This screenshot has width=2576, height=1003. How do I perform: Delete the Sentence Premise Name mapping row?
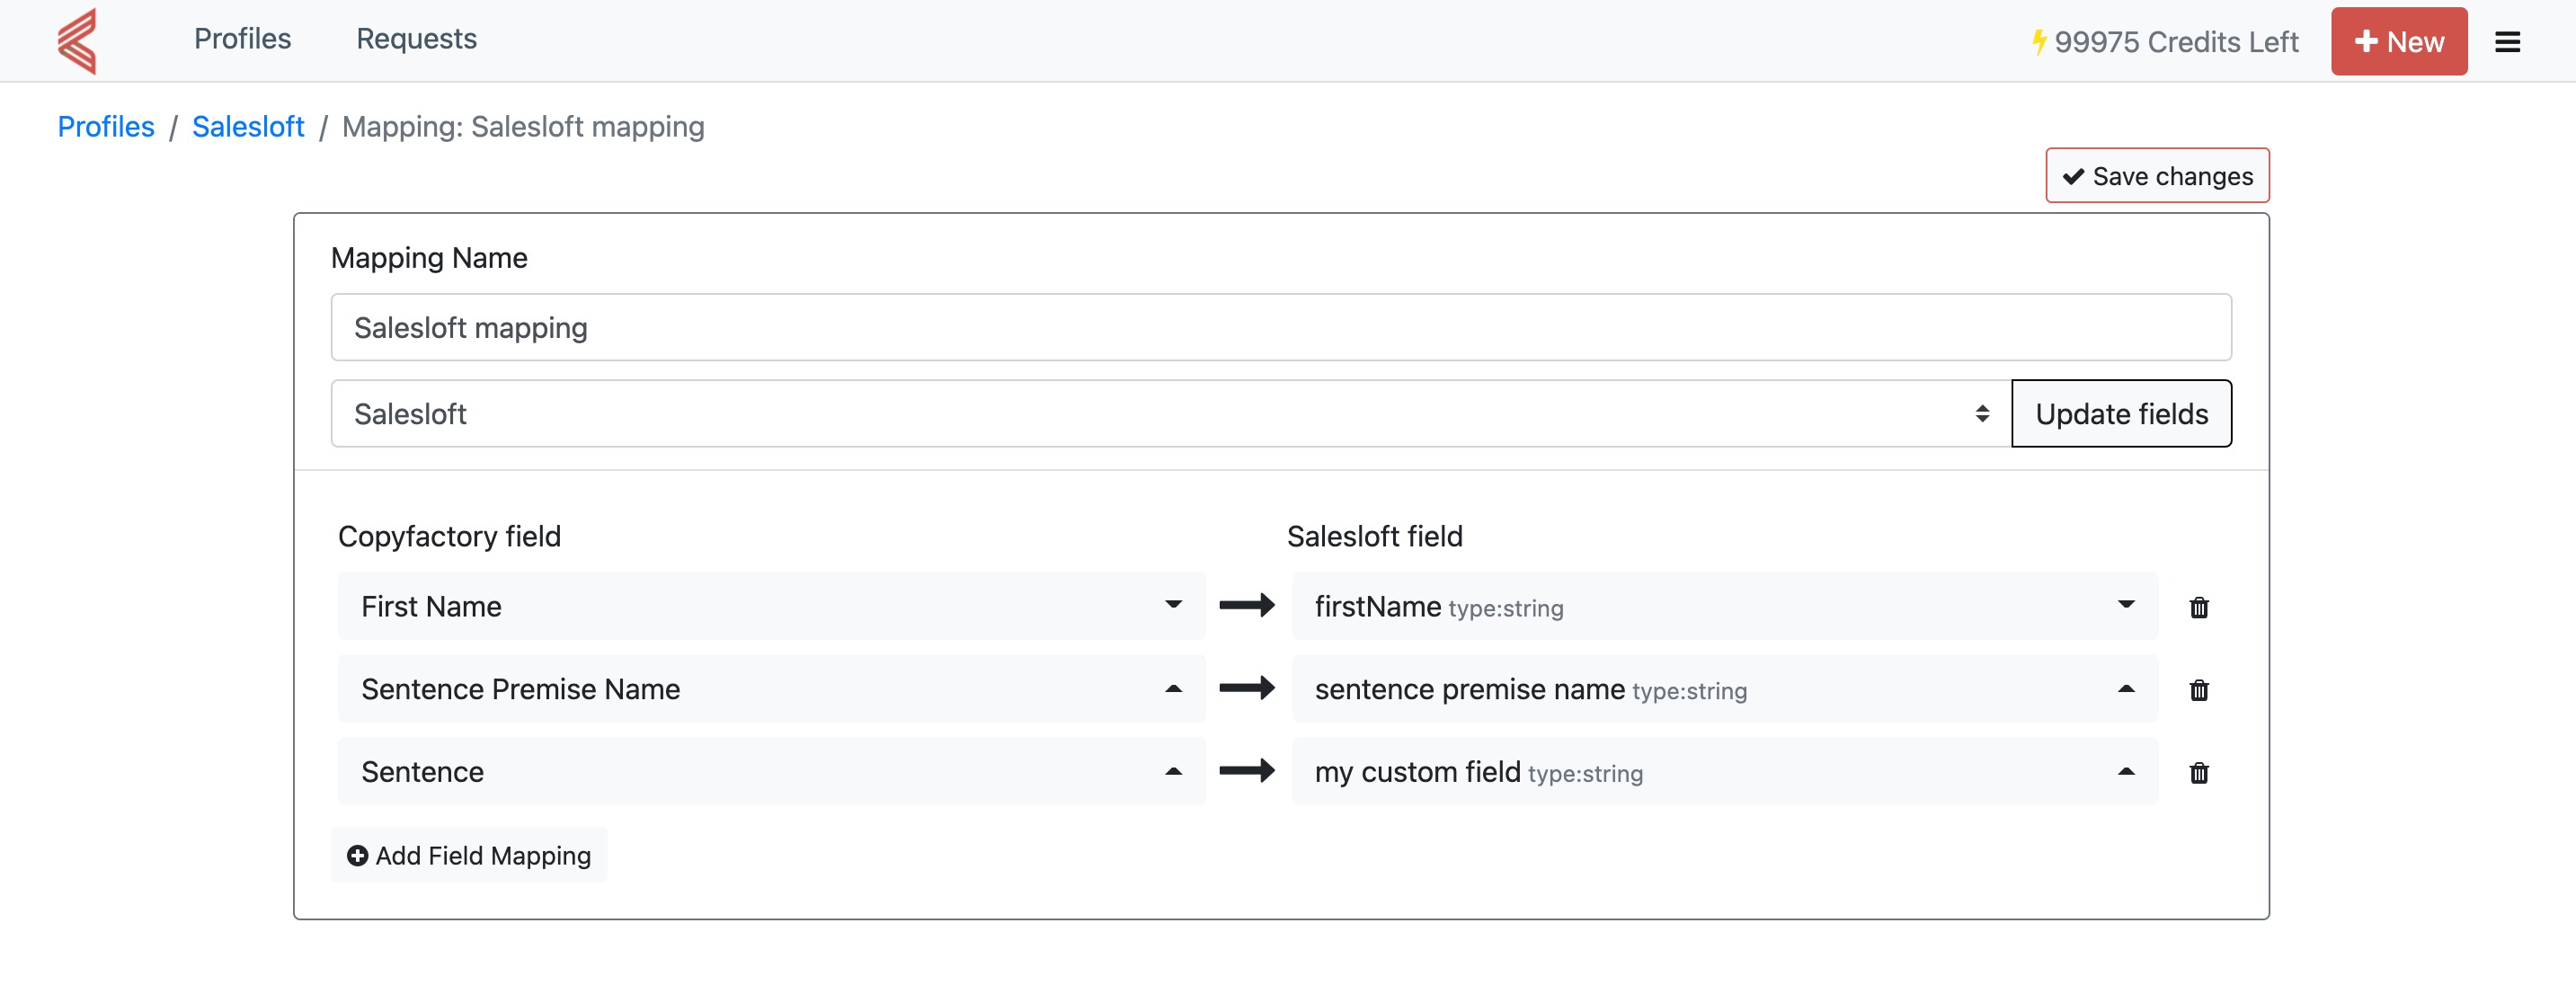pos(2199,690)
